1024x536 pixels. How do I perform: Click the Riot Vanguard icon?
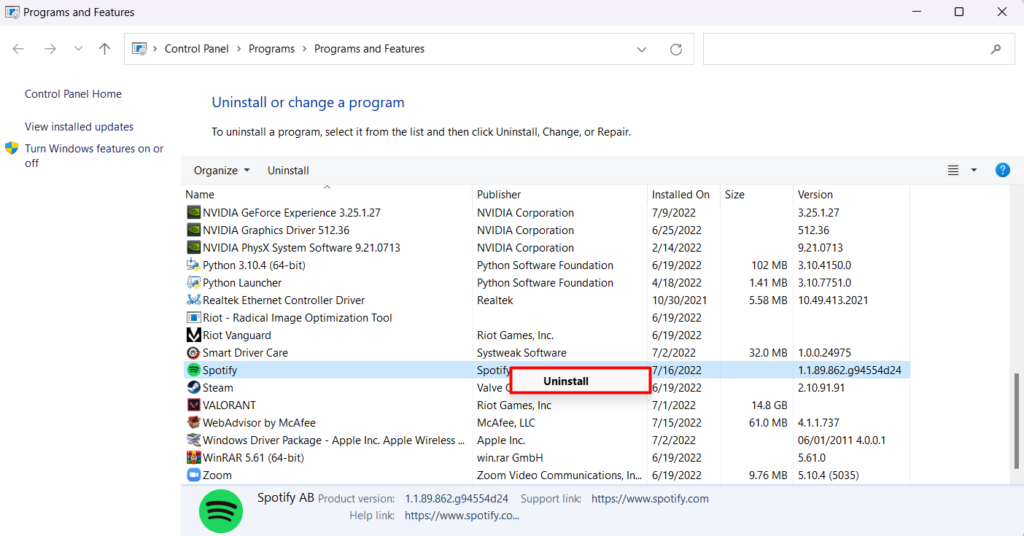pyautogui.click(x=194, y=335)
